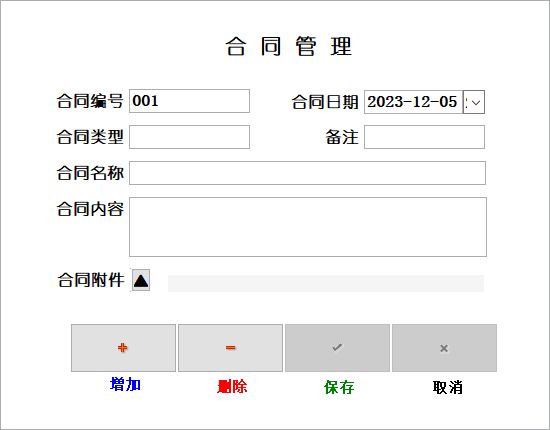Click the 合同管理 title heading

click(x=288, y=46)
